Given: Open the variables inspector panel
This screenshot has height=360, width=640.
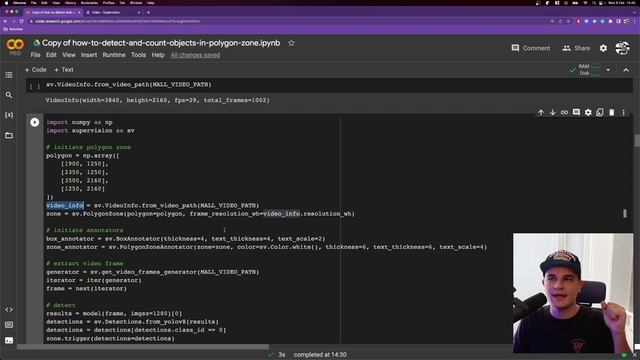Looking at the screenshot, I should click(9, 115).
